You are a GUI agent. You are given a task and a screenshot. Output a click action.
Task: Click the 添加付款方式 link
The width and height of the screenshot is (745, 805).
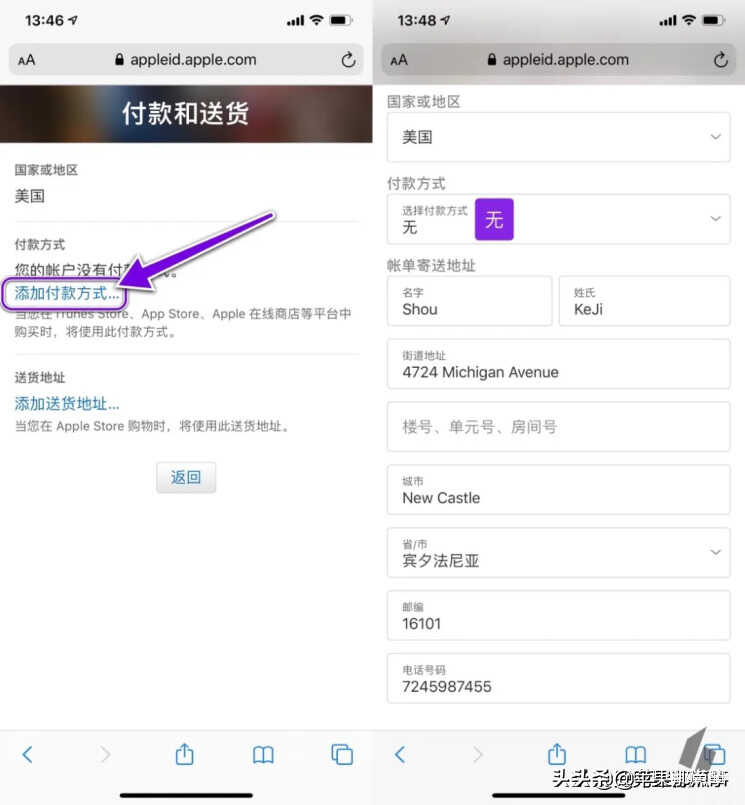[66, 293]
